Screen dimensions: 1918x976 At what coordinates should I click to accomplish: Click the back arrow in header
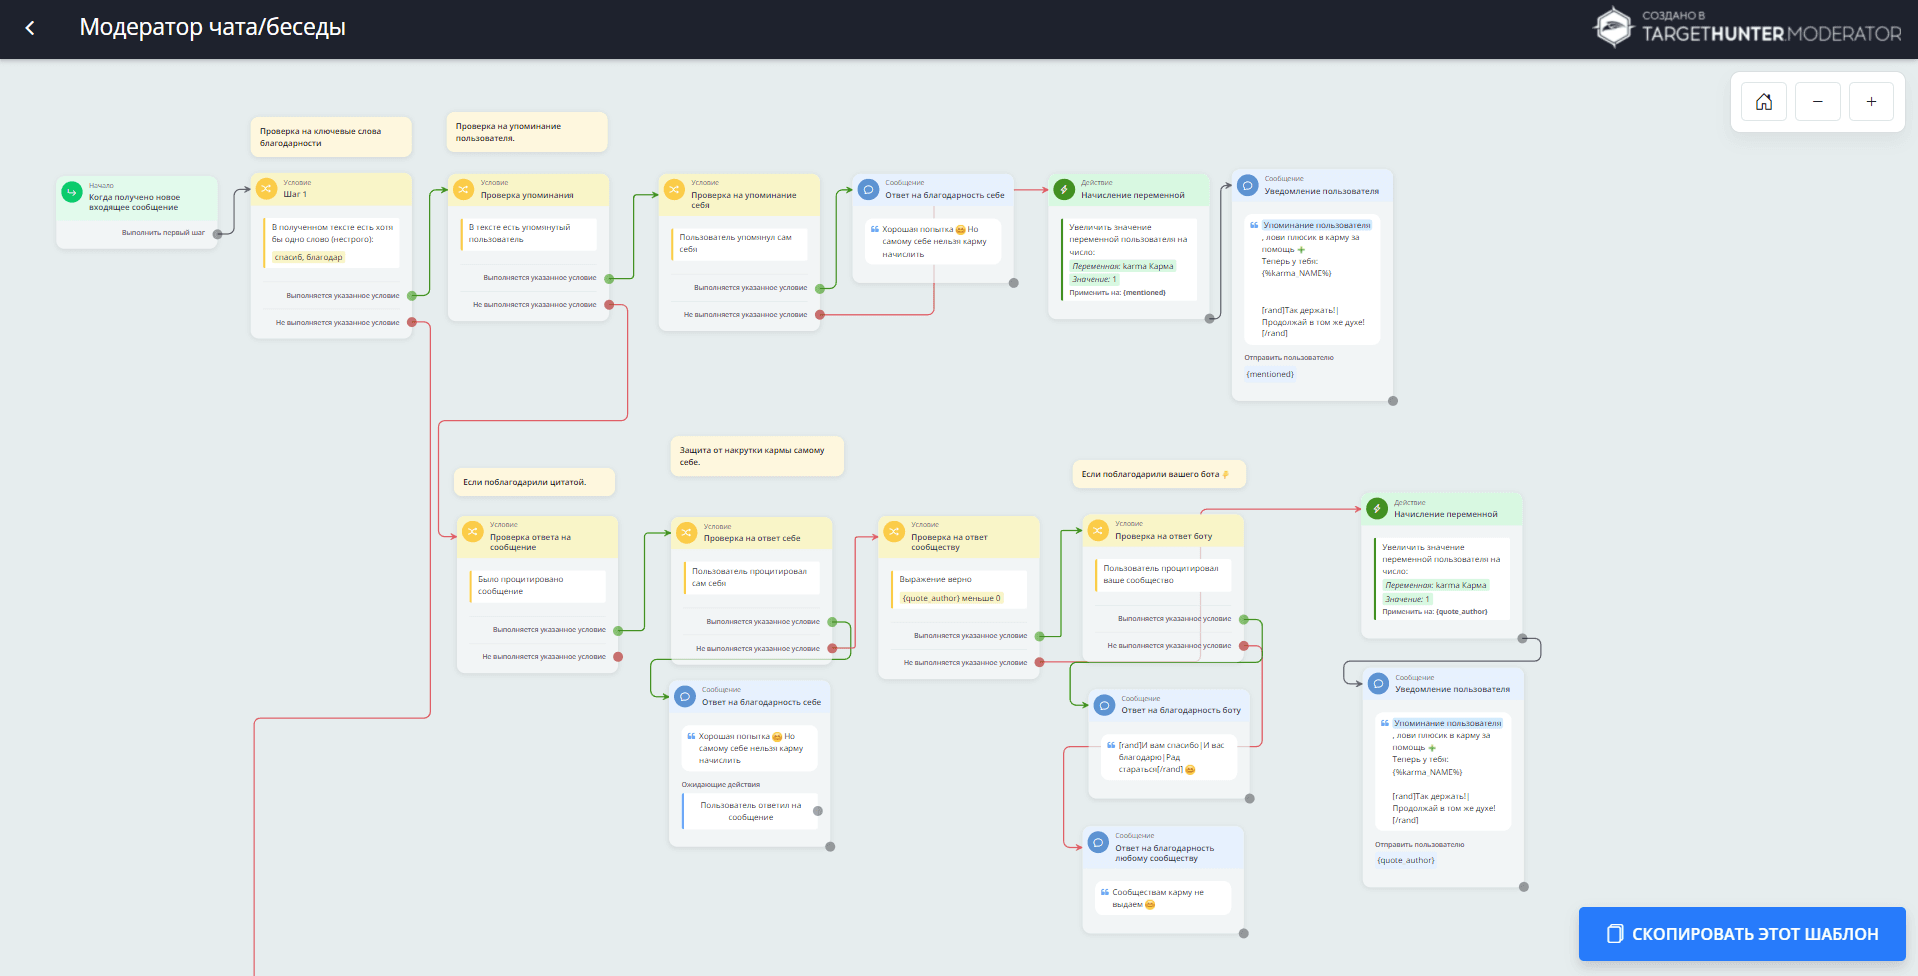[x=30, y=28]
